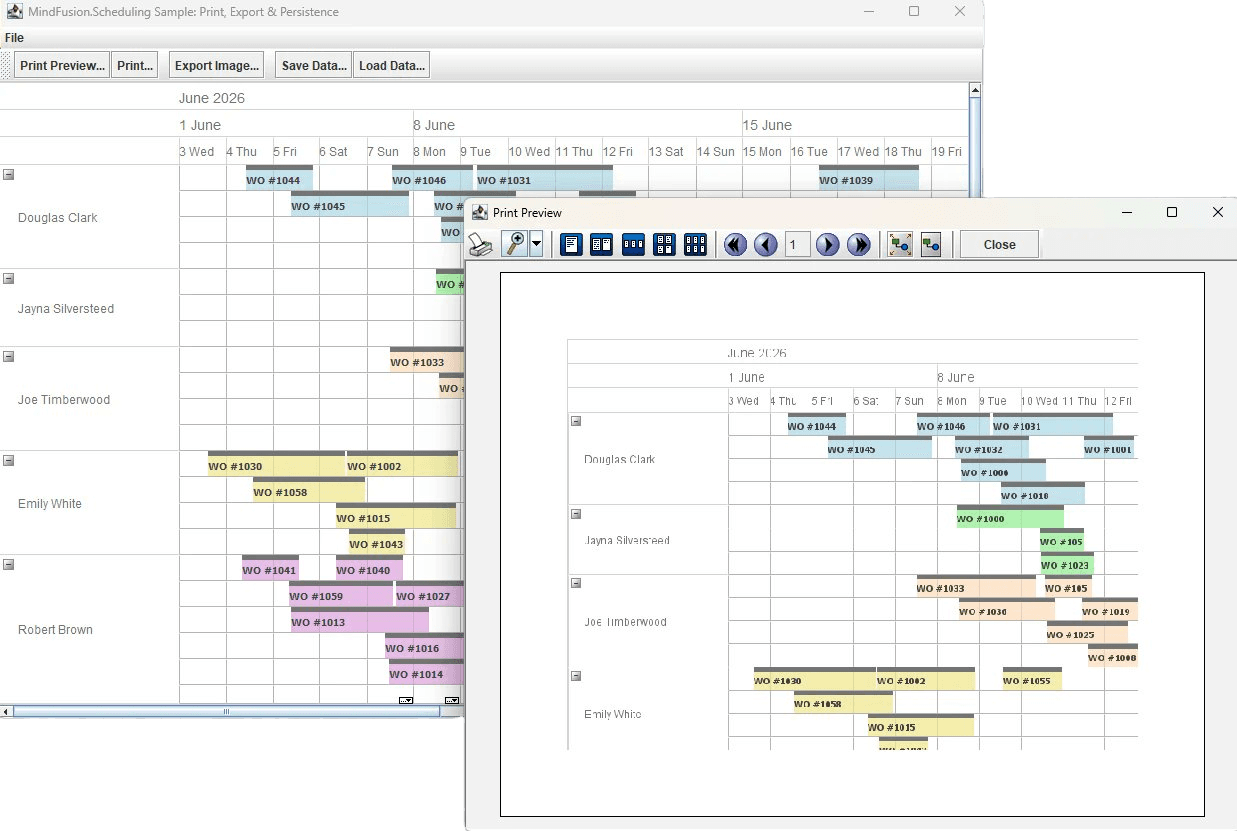Collapse the Douglas Clark group in main window

click(9, 174)
